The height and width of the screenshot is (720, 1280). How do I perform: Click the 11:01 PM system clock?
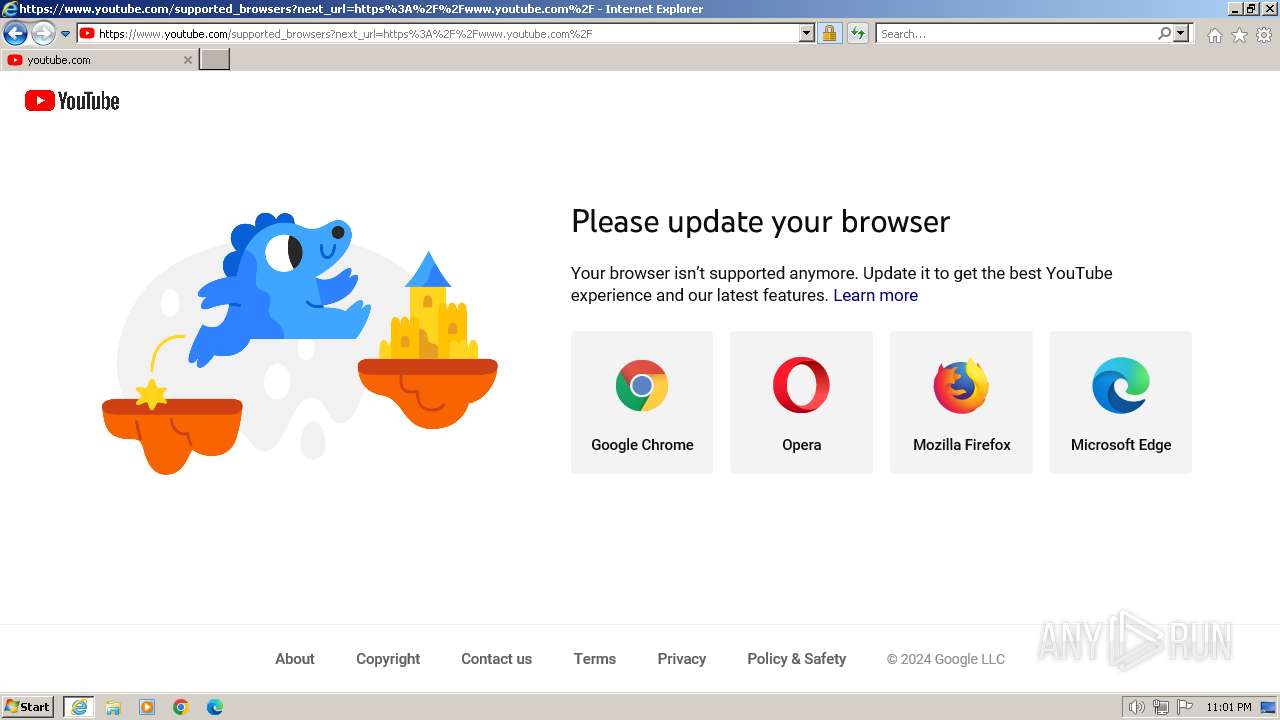point(1229,707)
